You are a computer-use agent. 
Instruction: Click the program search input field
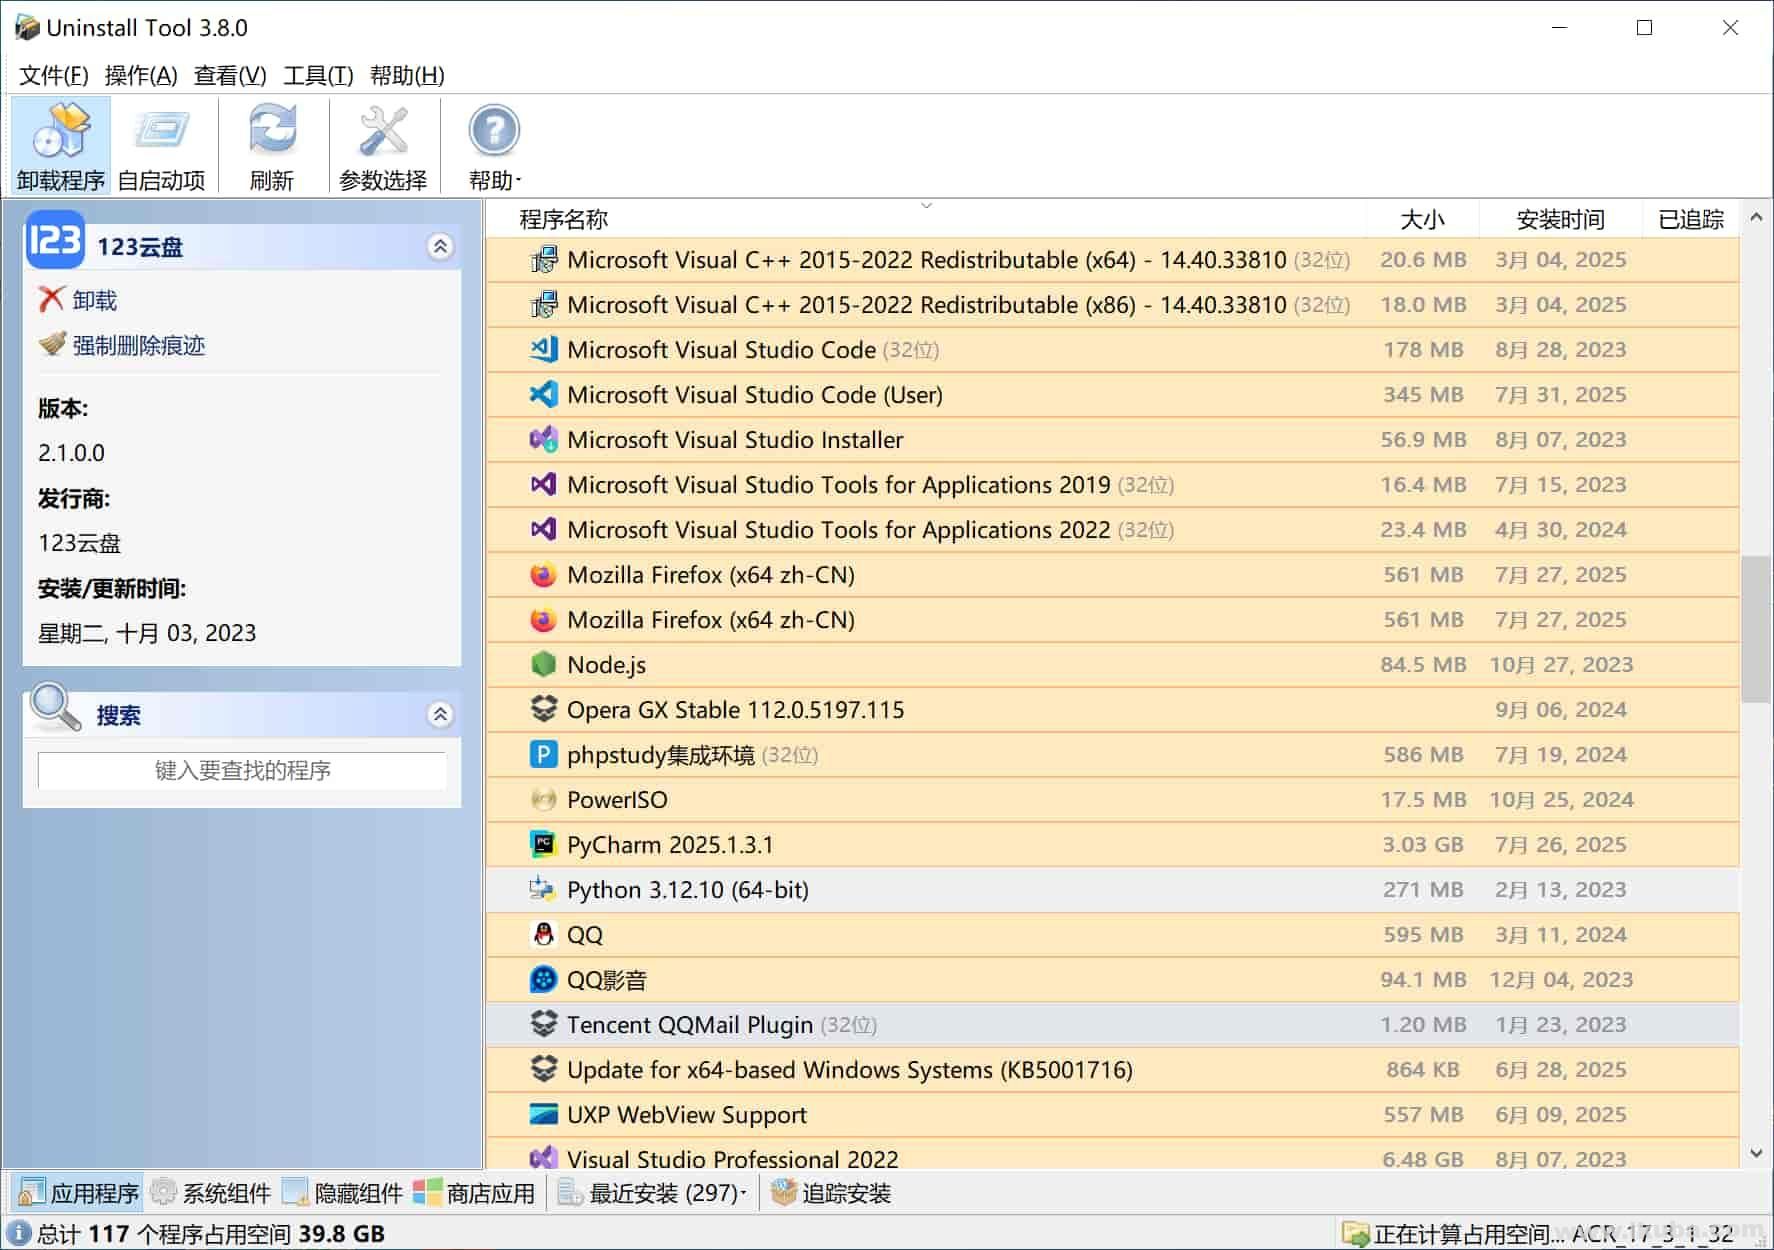tap(242, 770)
